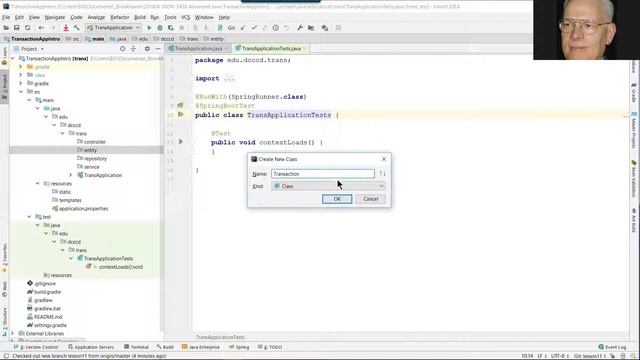Open Git show history clock icon
This screenshot has width=640, height=360.
click(x=276, y=28)
